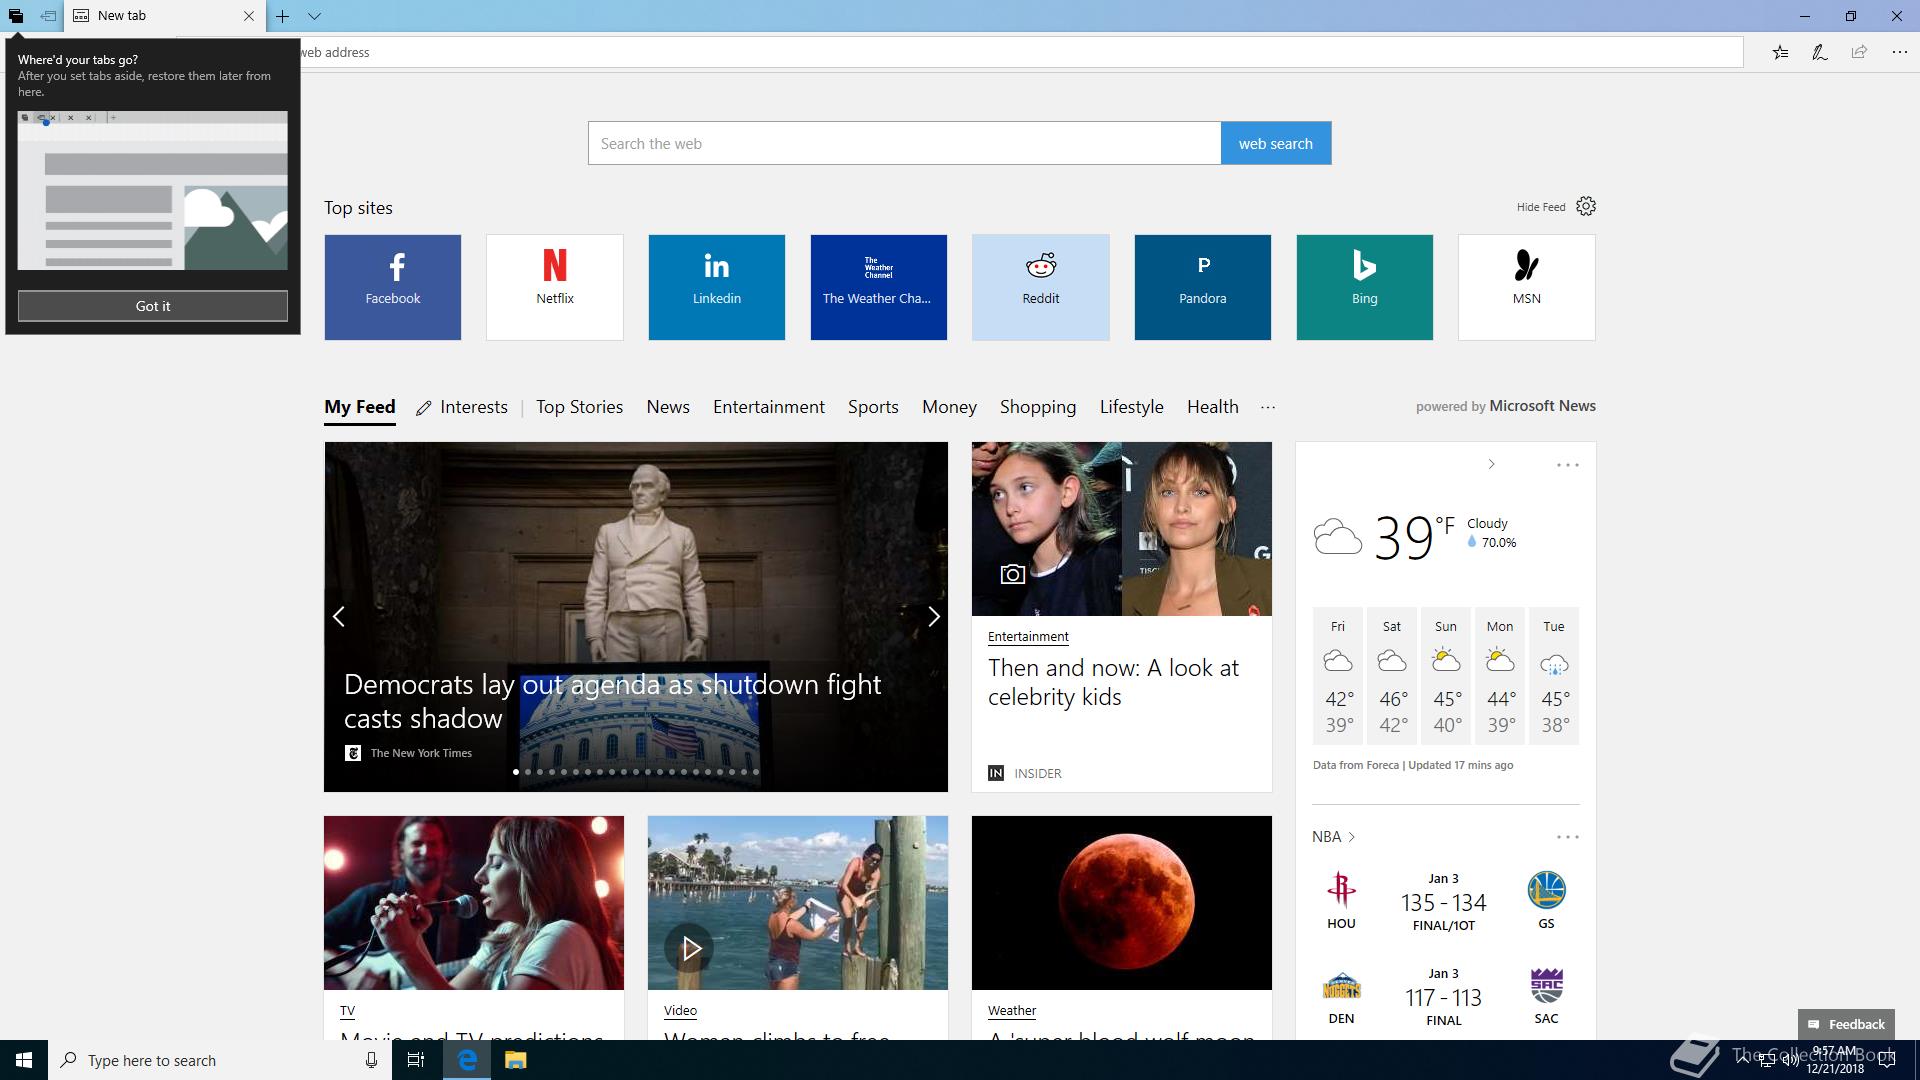Viewport: 1920px width, 1080px height.
Task: Open the Bing top site tile
Action: point(1365,287)
